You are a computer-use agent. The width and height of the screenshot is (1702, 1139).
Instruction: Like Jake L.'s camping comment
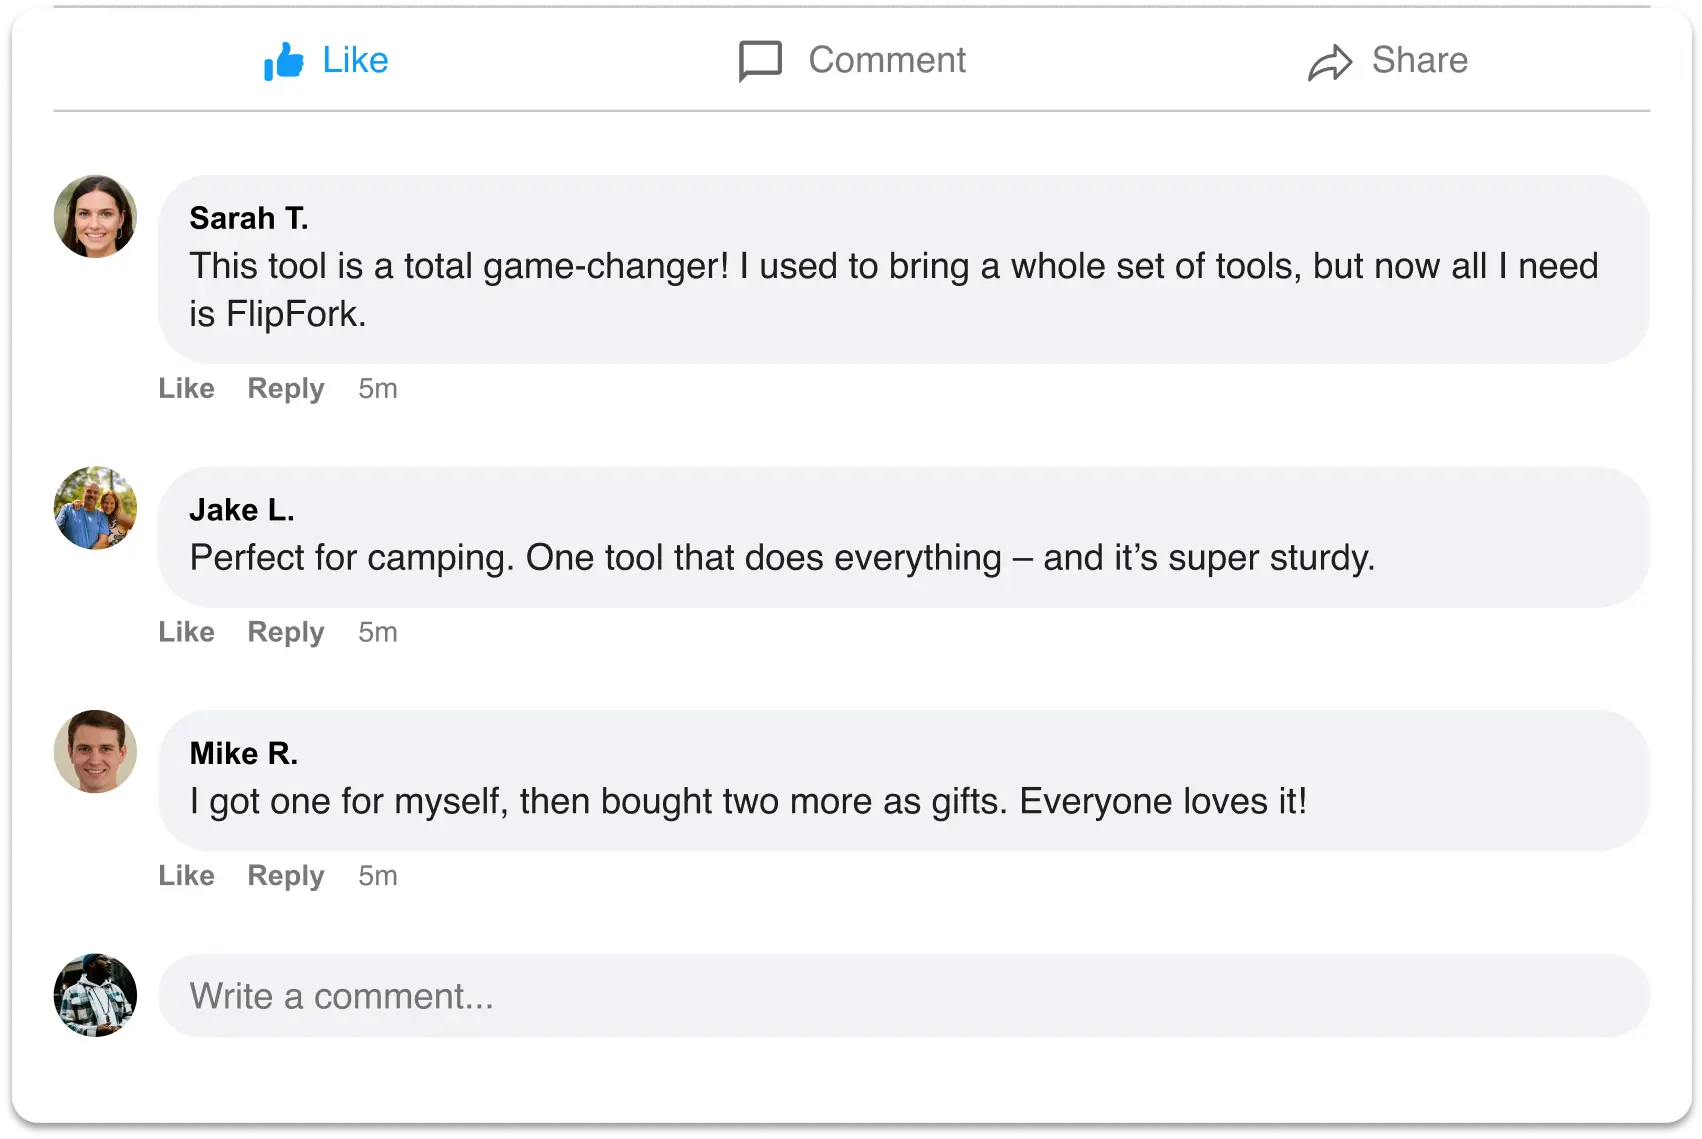click(x=186, y=632)
